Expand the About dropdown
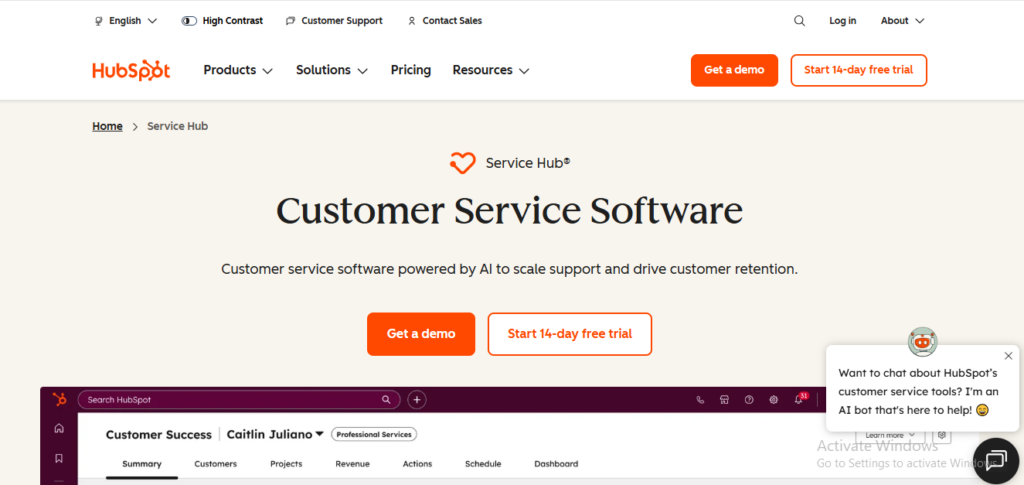 (x=903, y=21)
